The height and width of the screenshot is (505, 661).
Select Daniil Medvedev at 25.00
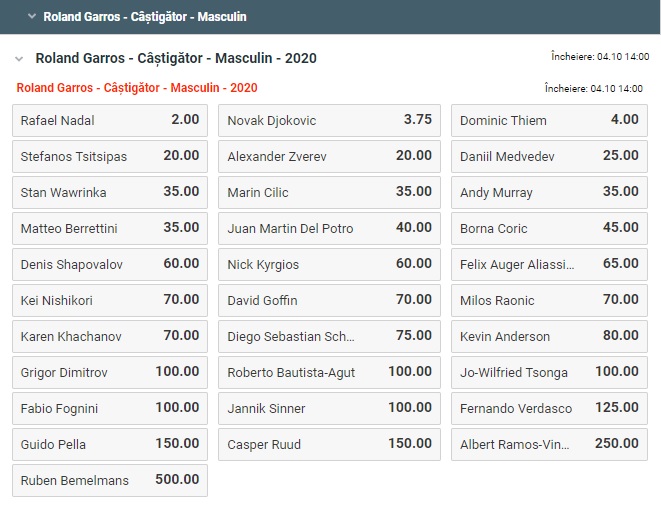(x=548, y=156)
